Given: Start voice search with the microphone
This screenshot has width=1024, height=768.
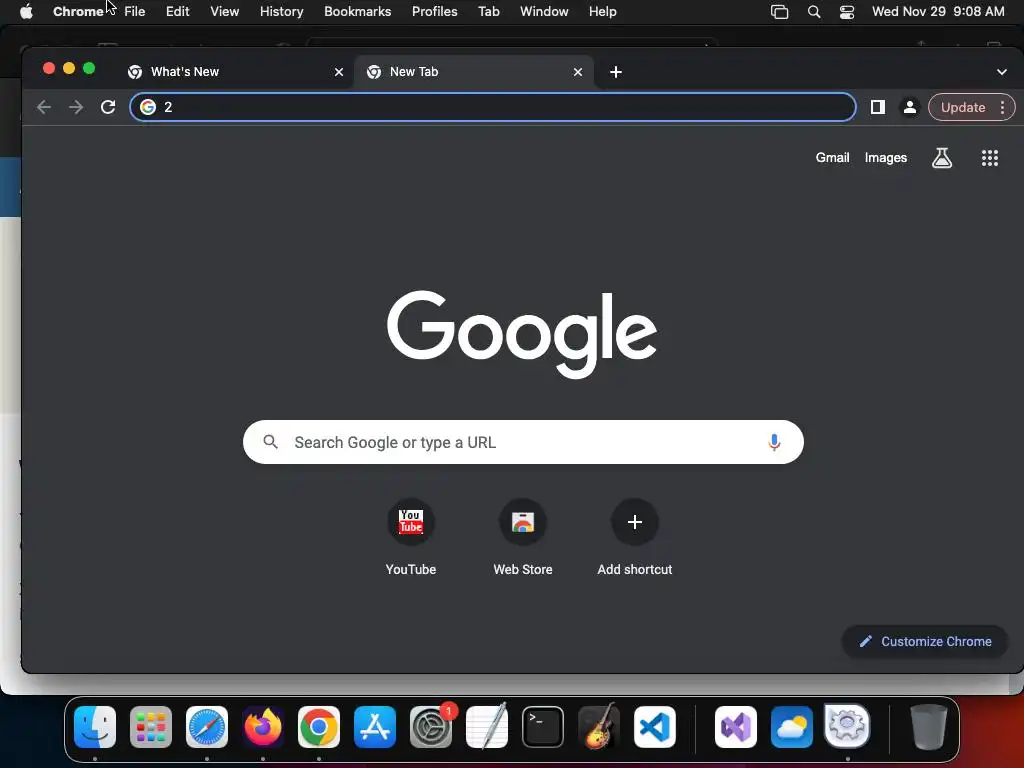Looking at the screenshot, I should pyautogui.click(x=774, y=442).
